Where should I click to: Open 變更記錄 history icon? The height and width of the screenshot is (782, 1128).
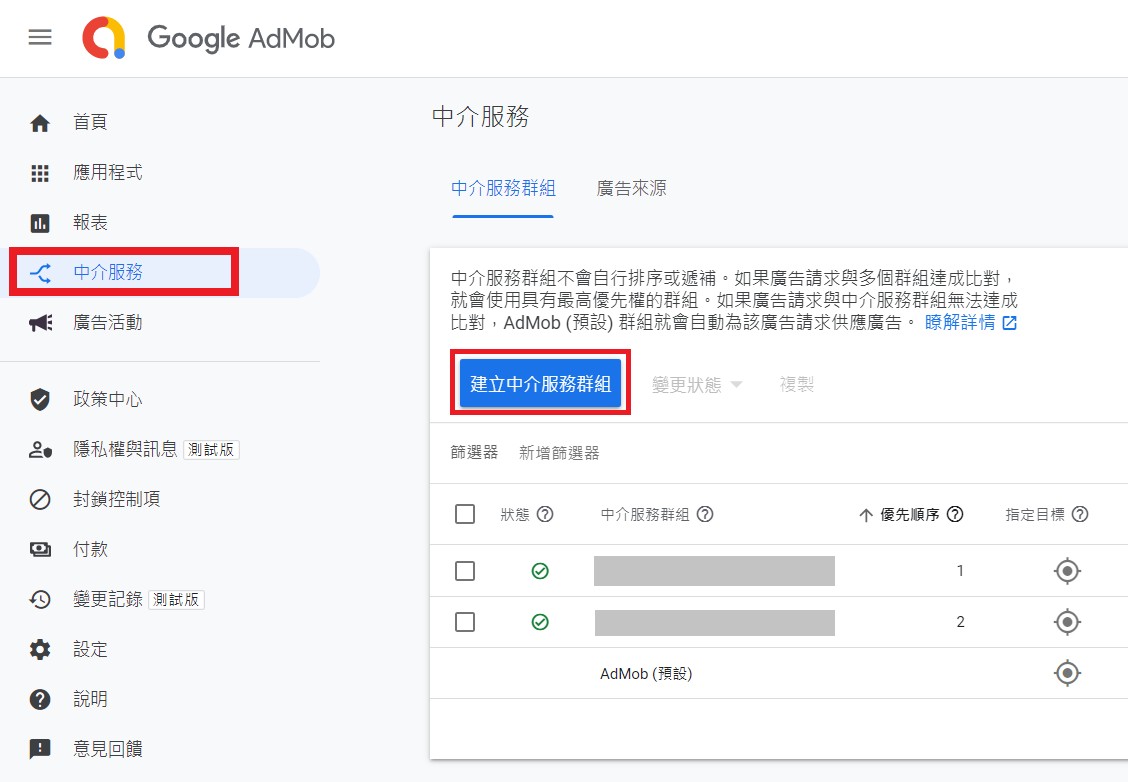point(40,599)
